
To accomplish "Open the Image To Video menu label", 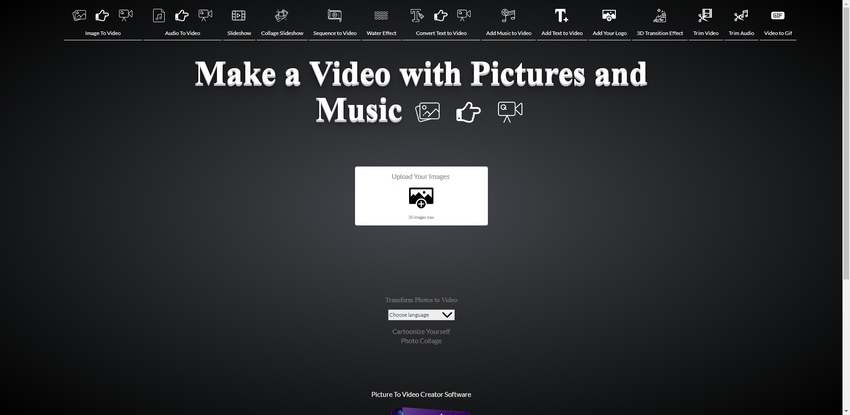I will click(102, 33).
